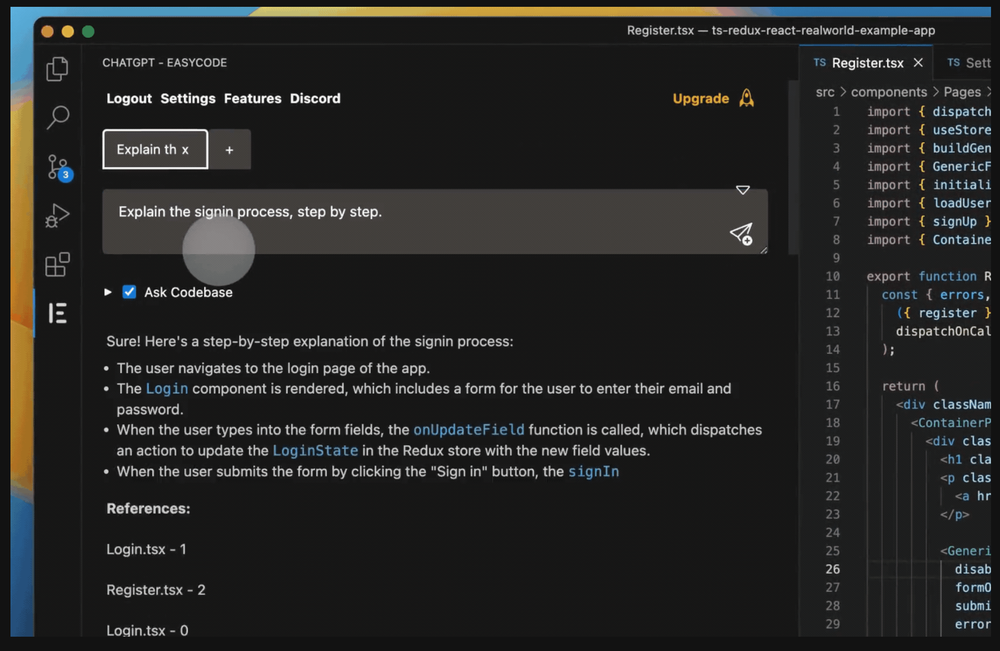Open reference 'Login.tsx - 0'
Screen dimensions: 1000x651
(x=147, y=630)
